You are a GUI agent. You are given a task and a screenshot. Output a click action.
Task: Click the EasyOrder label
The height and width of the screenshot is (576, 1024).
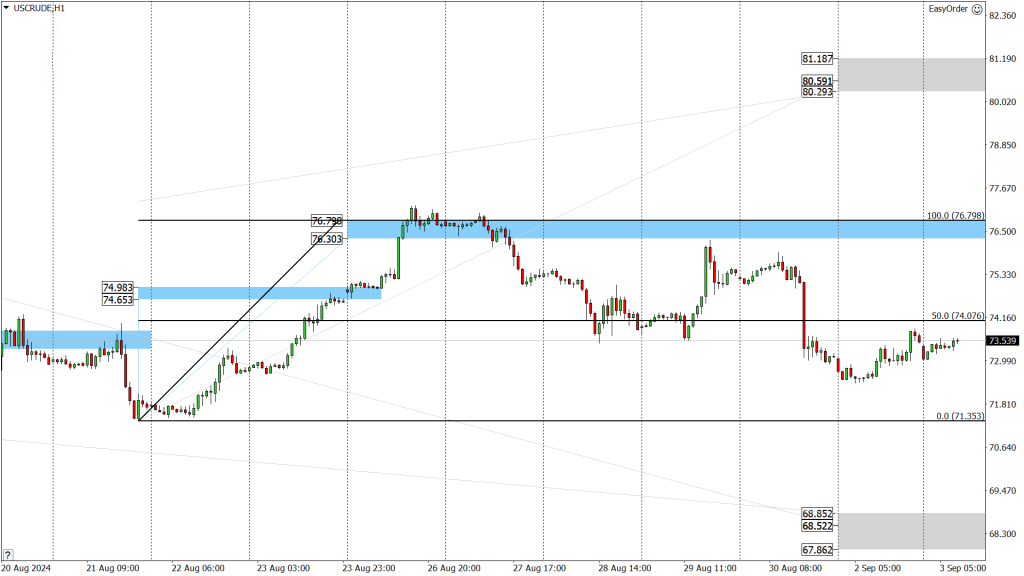pyautogui.click(x=948, y=9)
